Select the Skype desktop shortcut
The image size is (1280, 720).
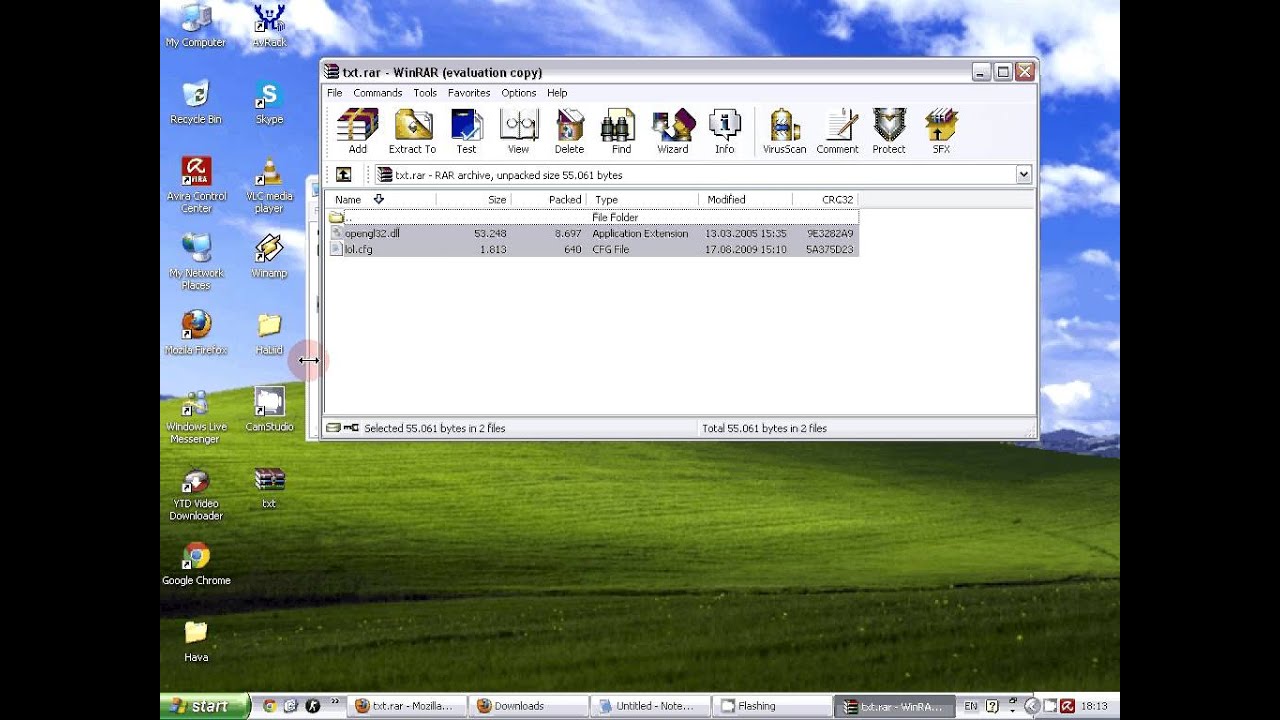tap(269, 103)
